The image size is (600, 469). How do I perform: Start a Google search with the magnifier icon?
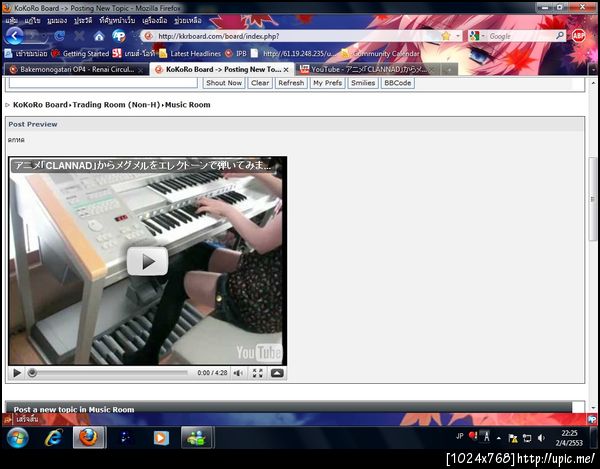(x=560, y=36)
